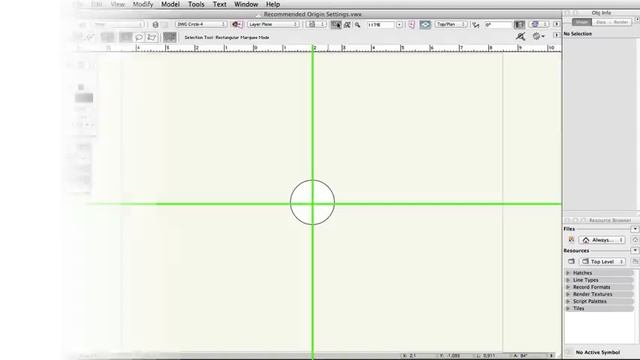Image resolution: width=640 pixels, height=360 pixels.
Task: Open the gear options dropdown in tool bar
Action: [538, 36]
